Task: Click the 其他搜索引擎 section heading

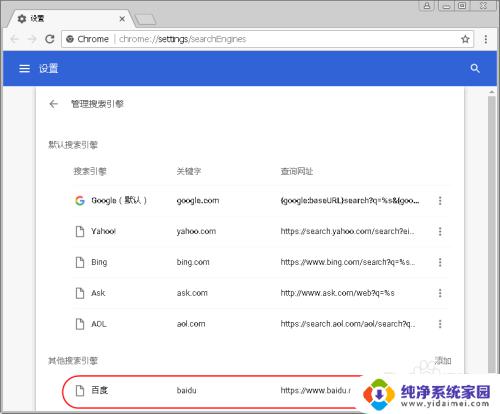Action: point(73,360)
